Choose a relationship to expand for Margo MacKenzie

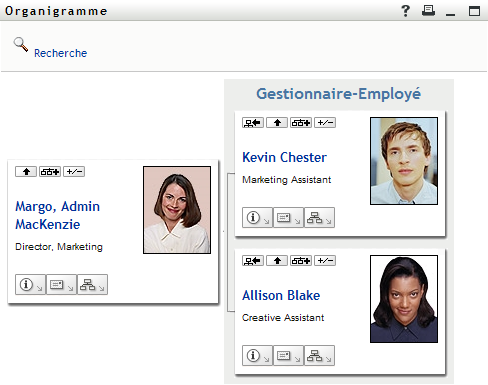click(50, 172)
